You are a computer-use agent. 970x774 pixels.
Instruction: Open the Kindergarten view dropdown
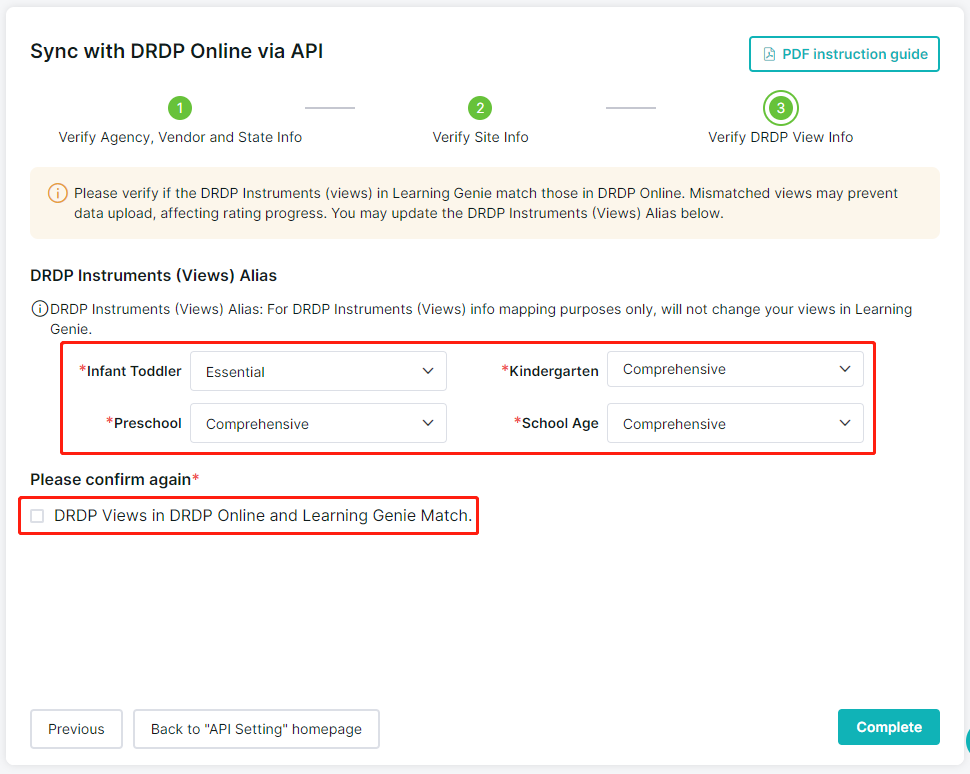click(x=735, y=369)
